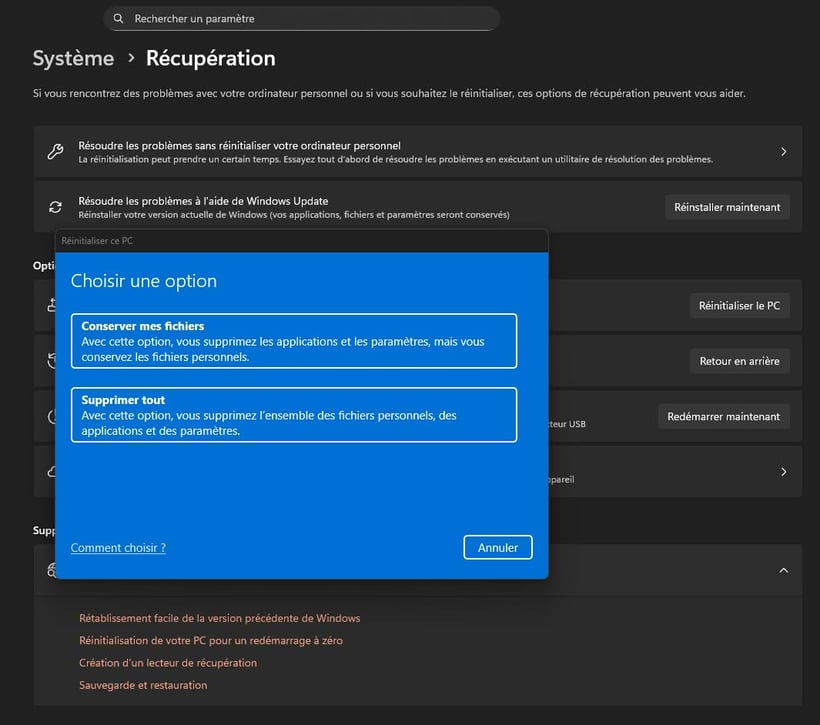Open 'Création d'un lecteur de récupération'
The image size is (820, 725).
click(x=167, y=662)
